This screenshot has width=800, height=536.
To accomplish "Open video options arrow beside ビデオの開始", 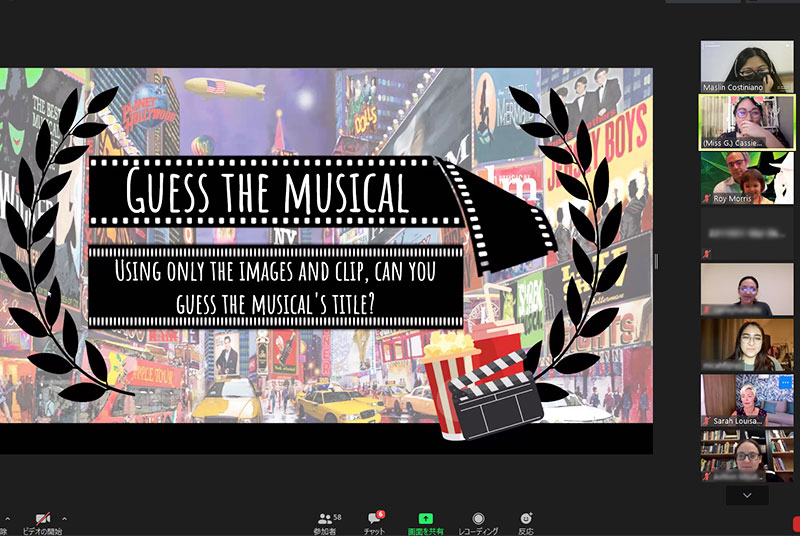I will pyautogui.click(x=64, y=519).
